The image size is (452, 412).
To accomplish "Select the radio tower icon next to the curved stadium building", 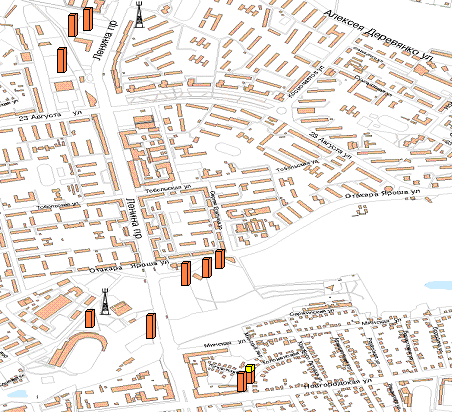I will (105, 302).
